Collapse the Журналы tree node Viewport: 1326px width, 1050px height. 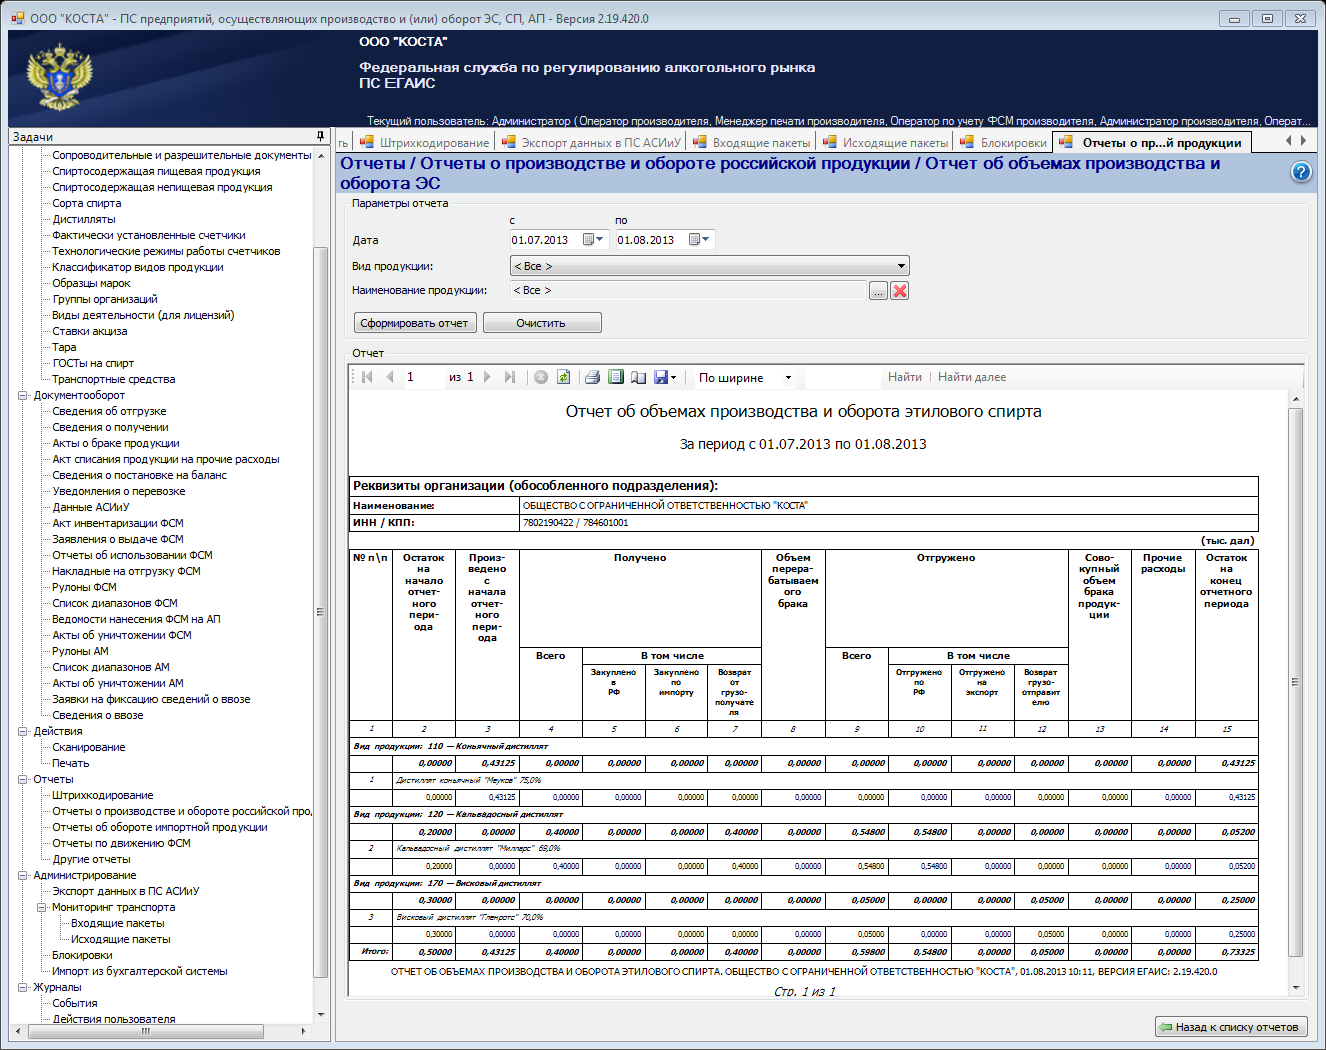point(23,987)
